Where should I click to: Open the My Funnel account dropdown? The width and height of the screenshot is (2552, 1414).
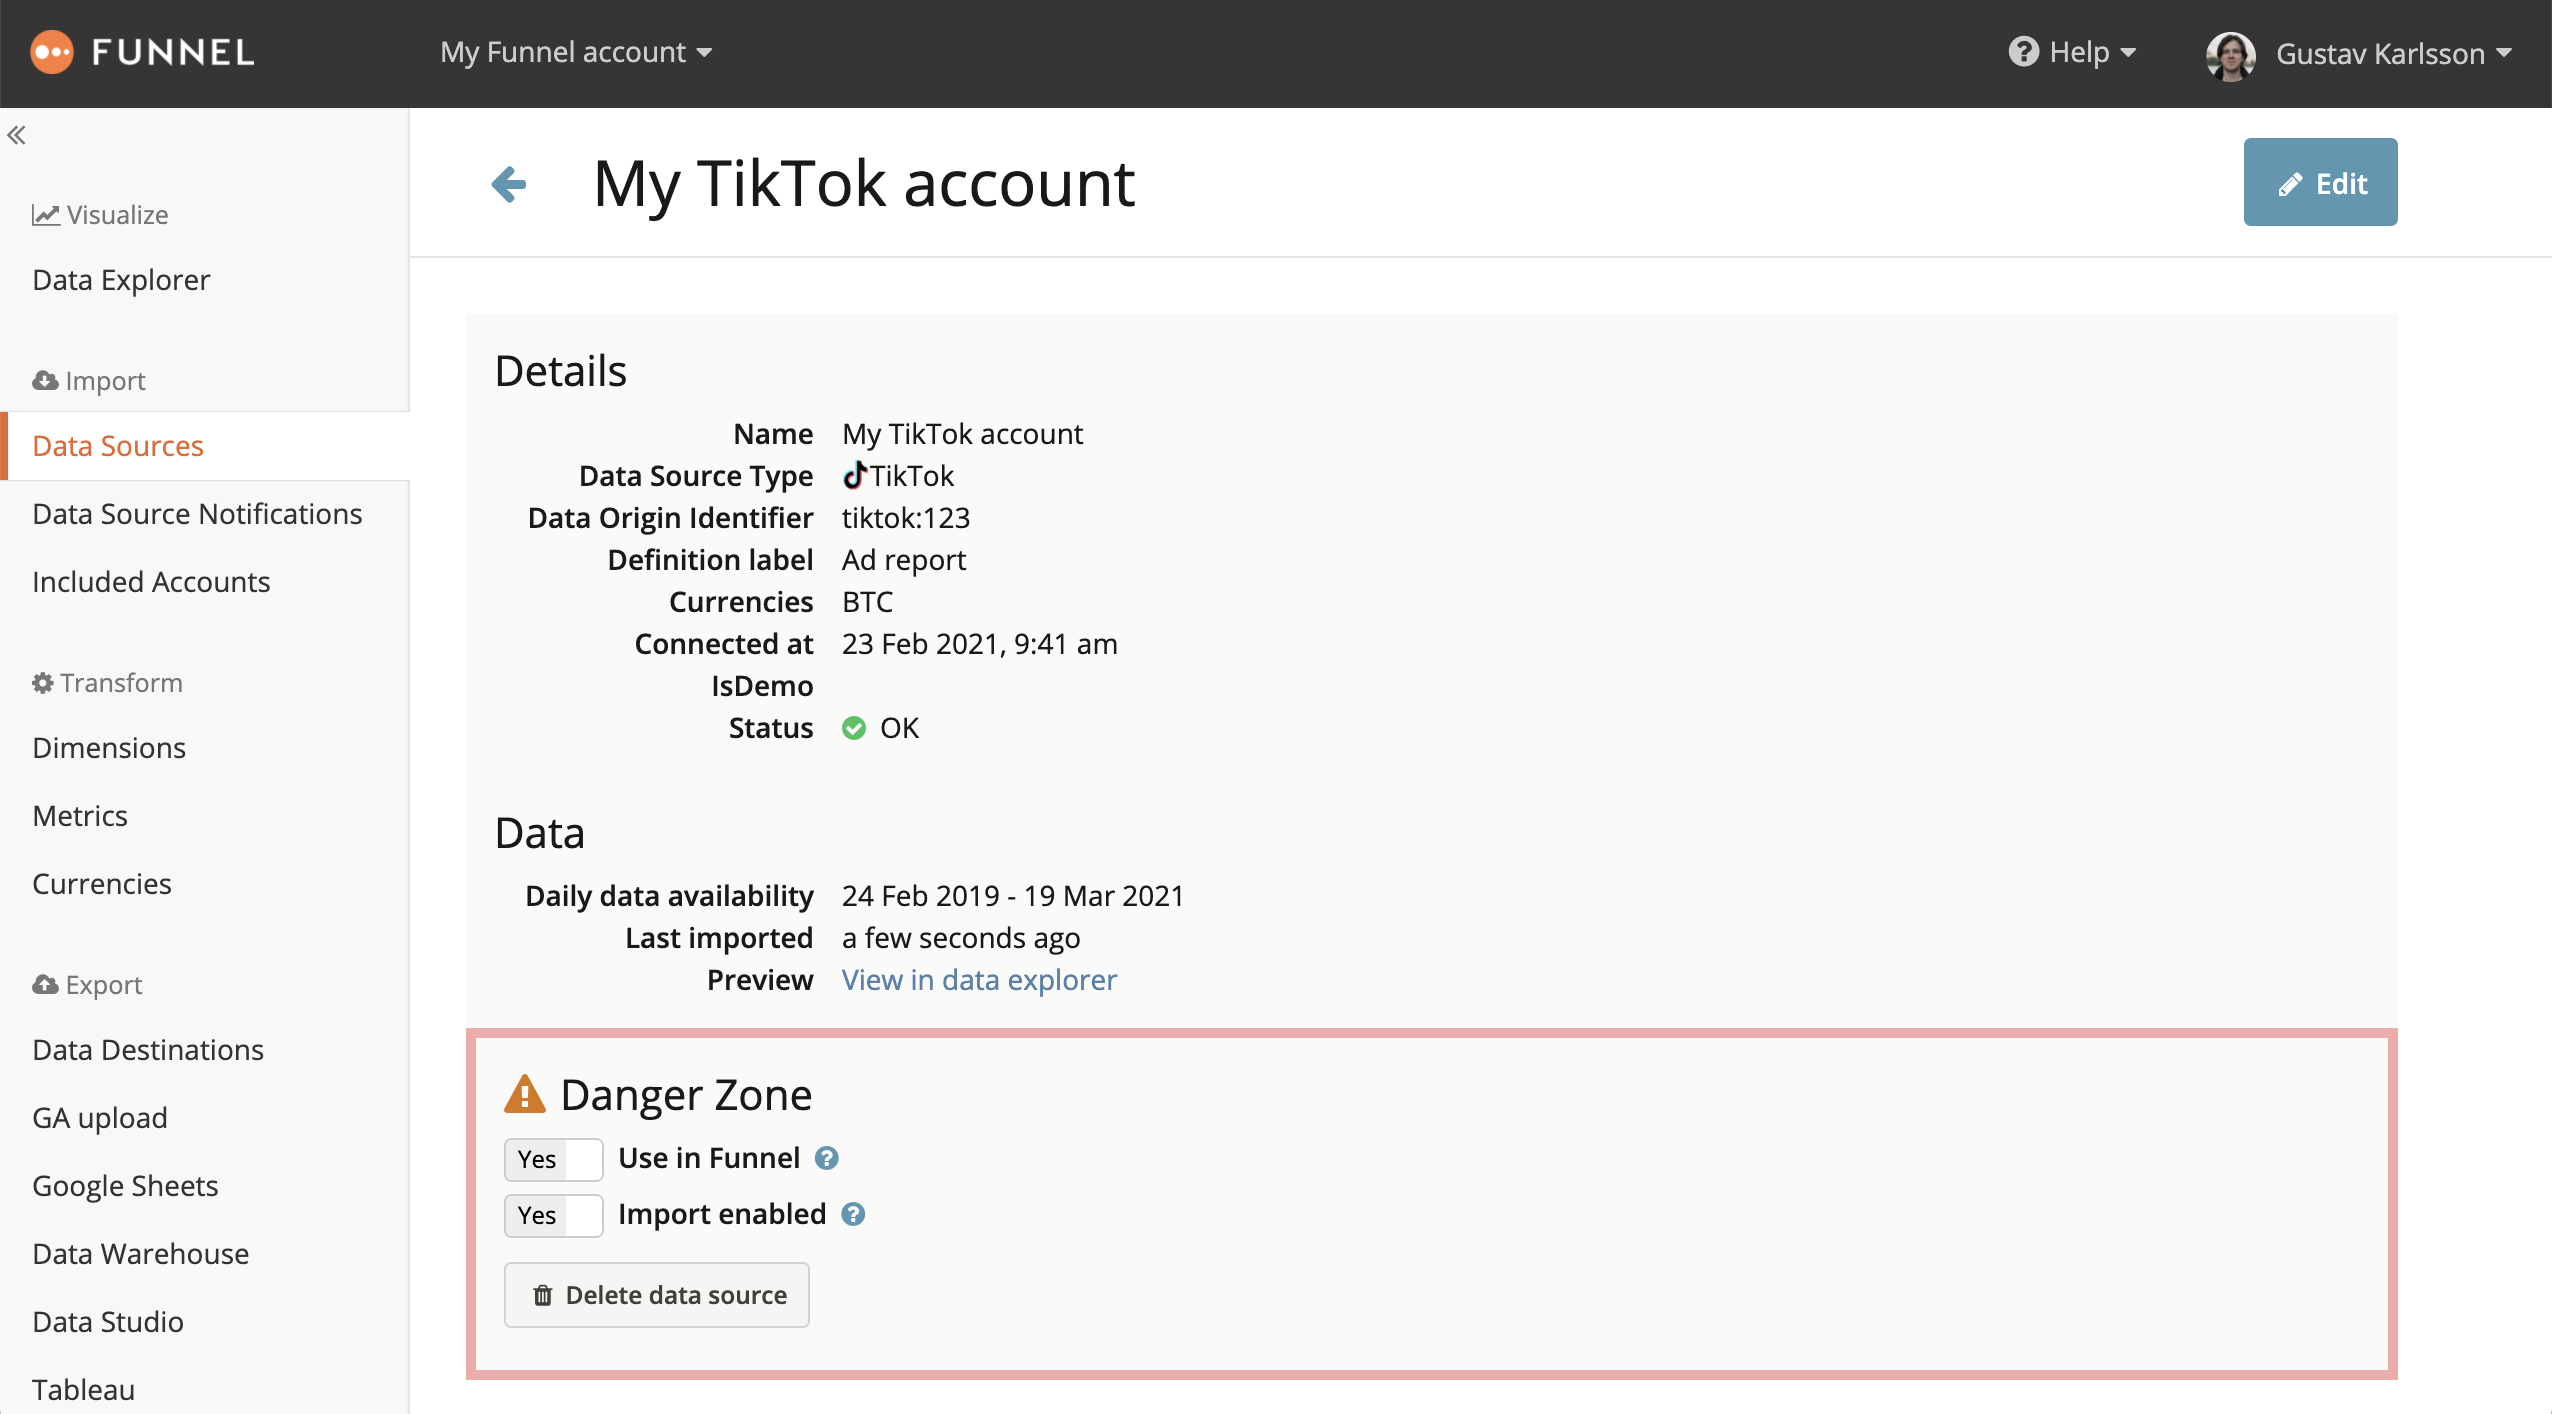[576, 52]
